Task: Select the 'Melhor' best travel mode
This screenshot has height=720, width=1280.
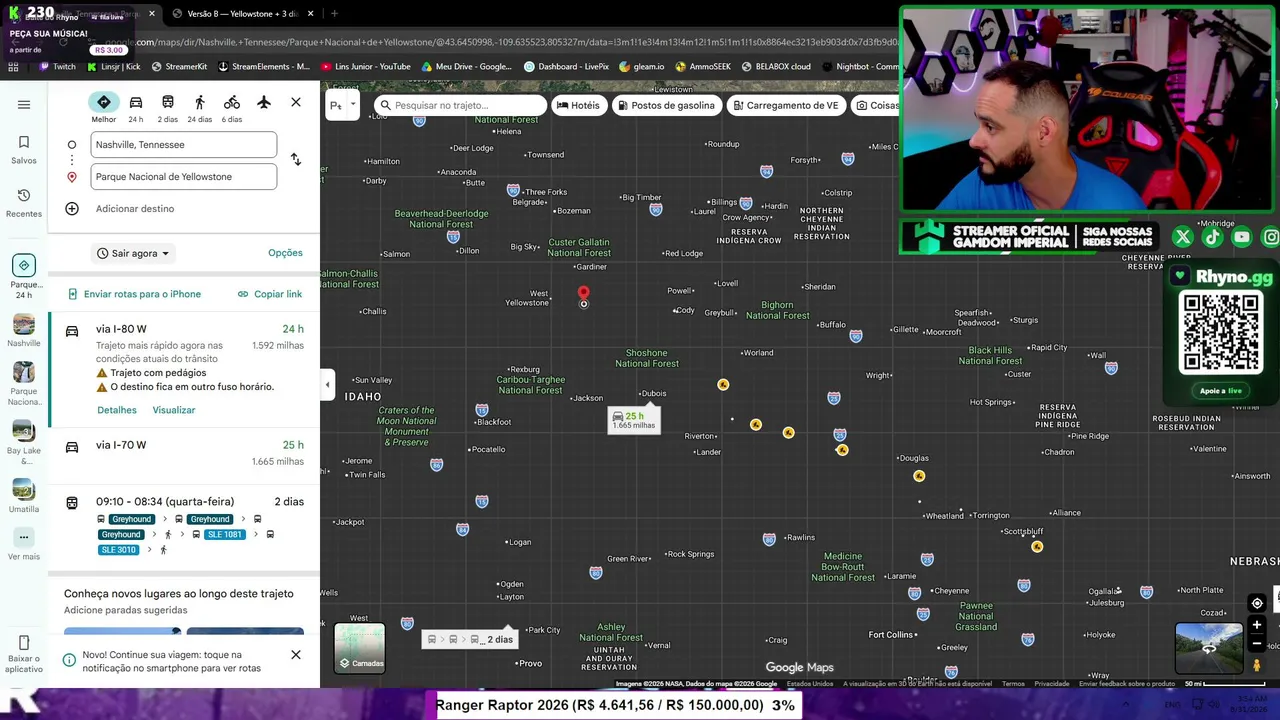Action: click(104, 108)
